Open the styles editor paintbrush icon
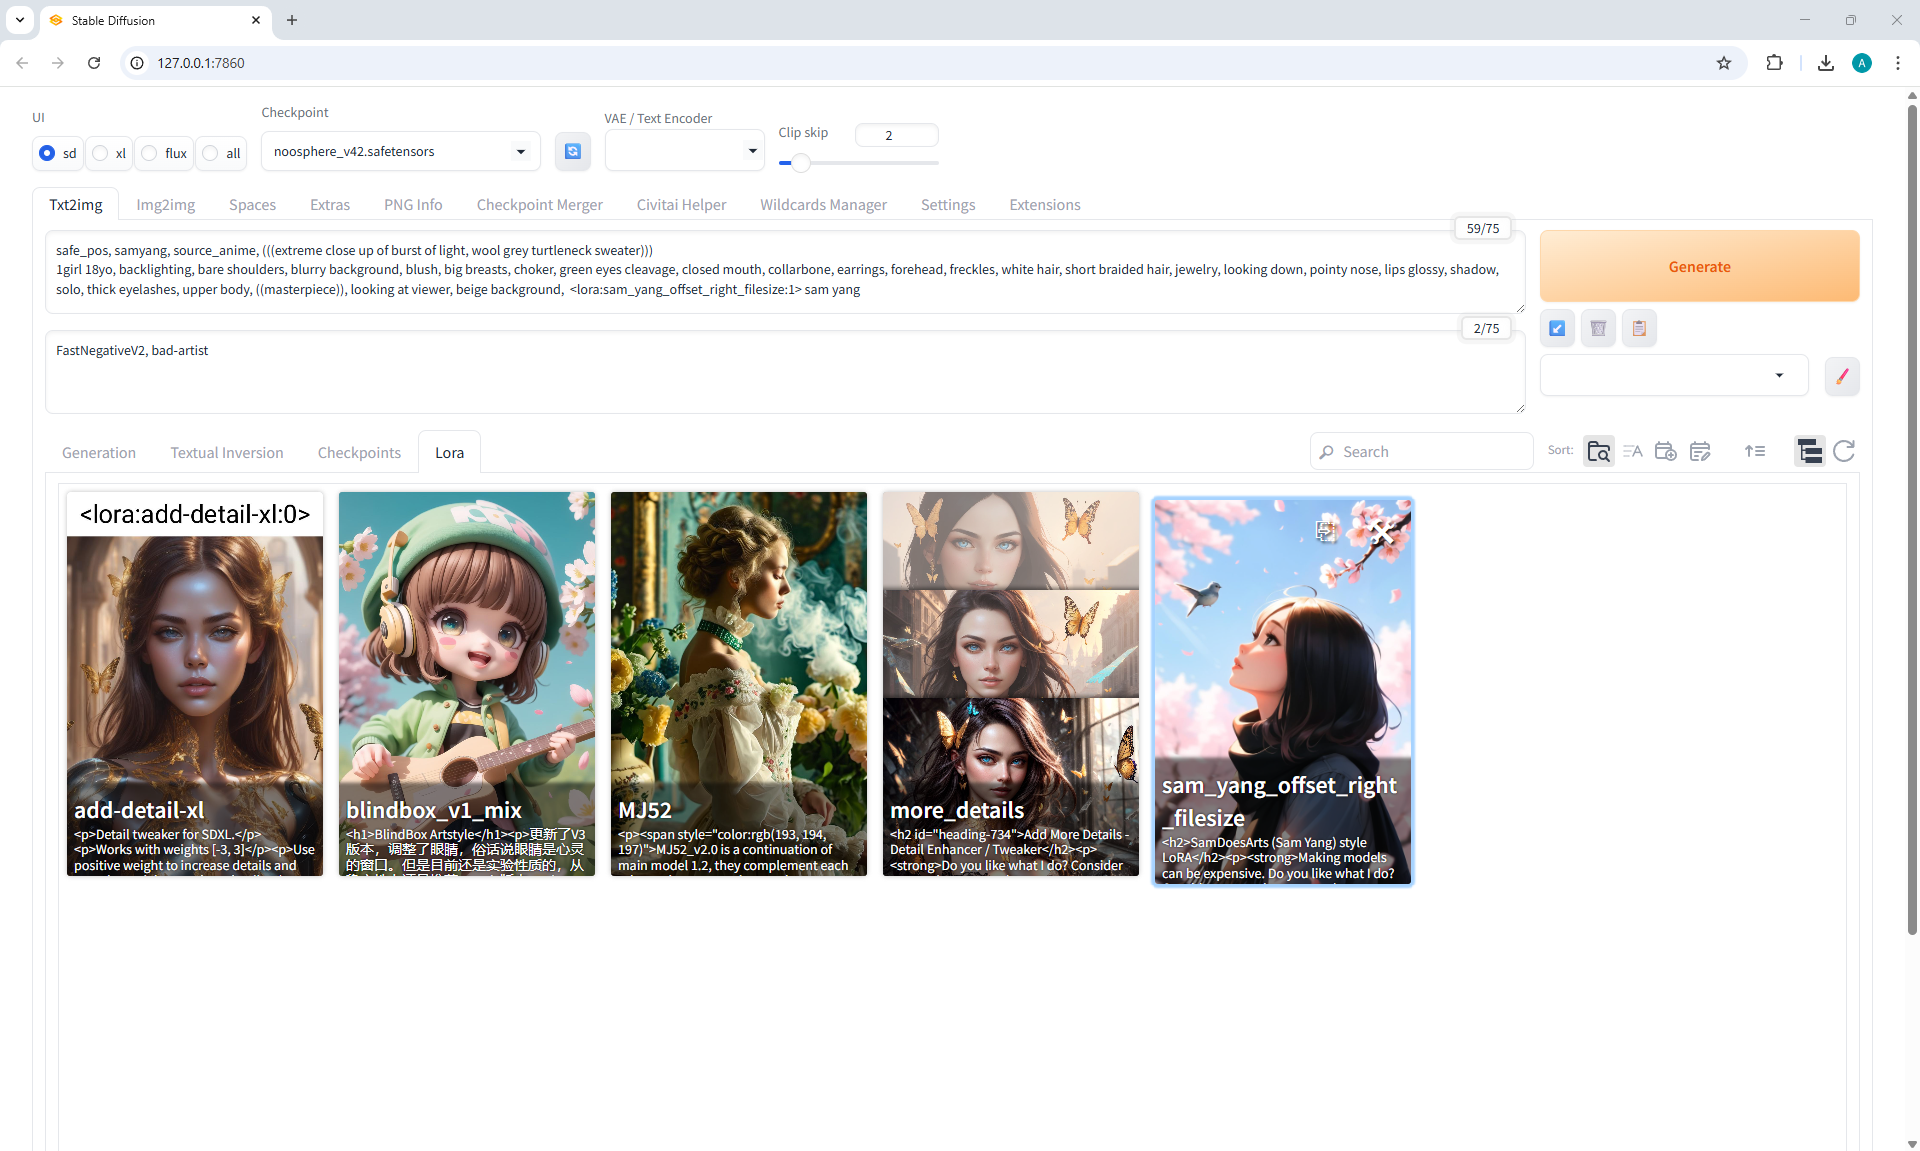This screenshot has height=1151, width=1920. click(1842, 376)
